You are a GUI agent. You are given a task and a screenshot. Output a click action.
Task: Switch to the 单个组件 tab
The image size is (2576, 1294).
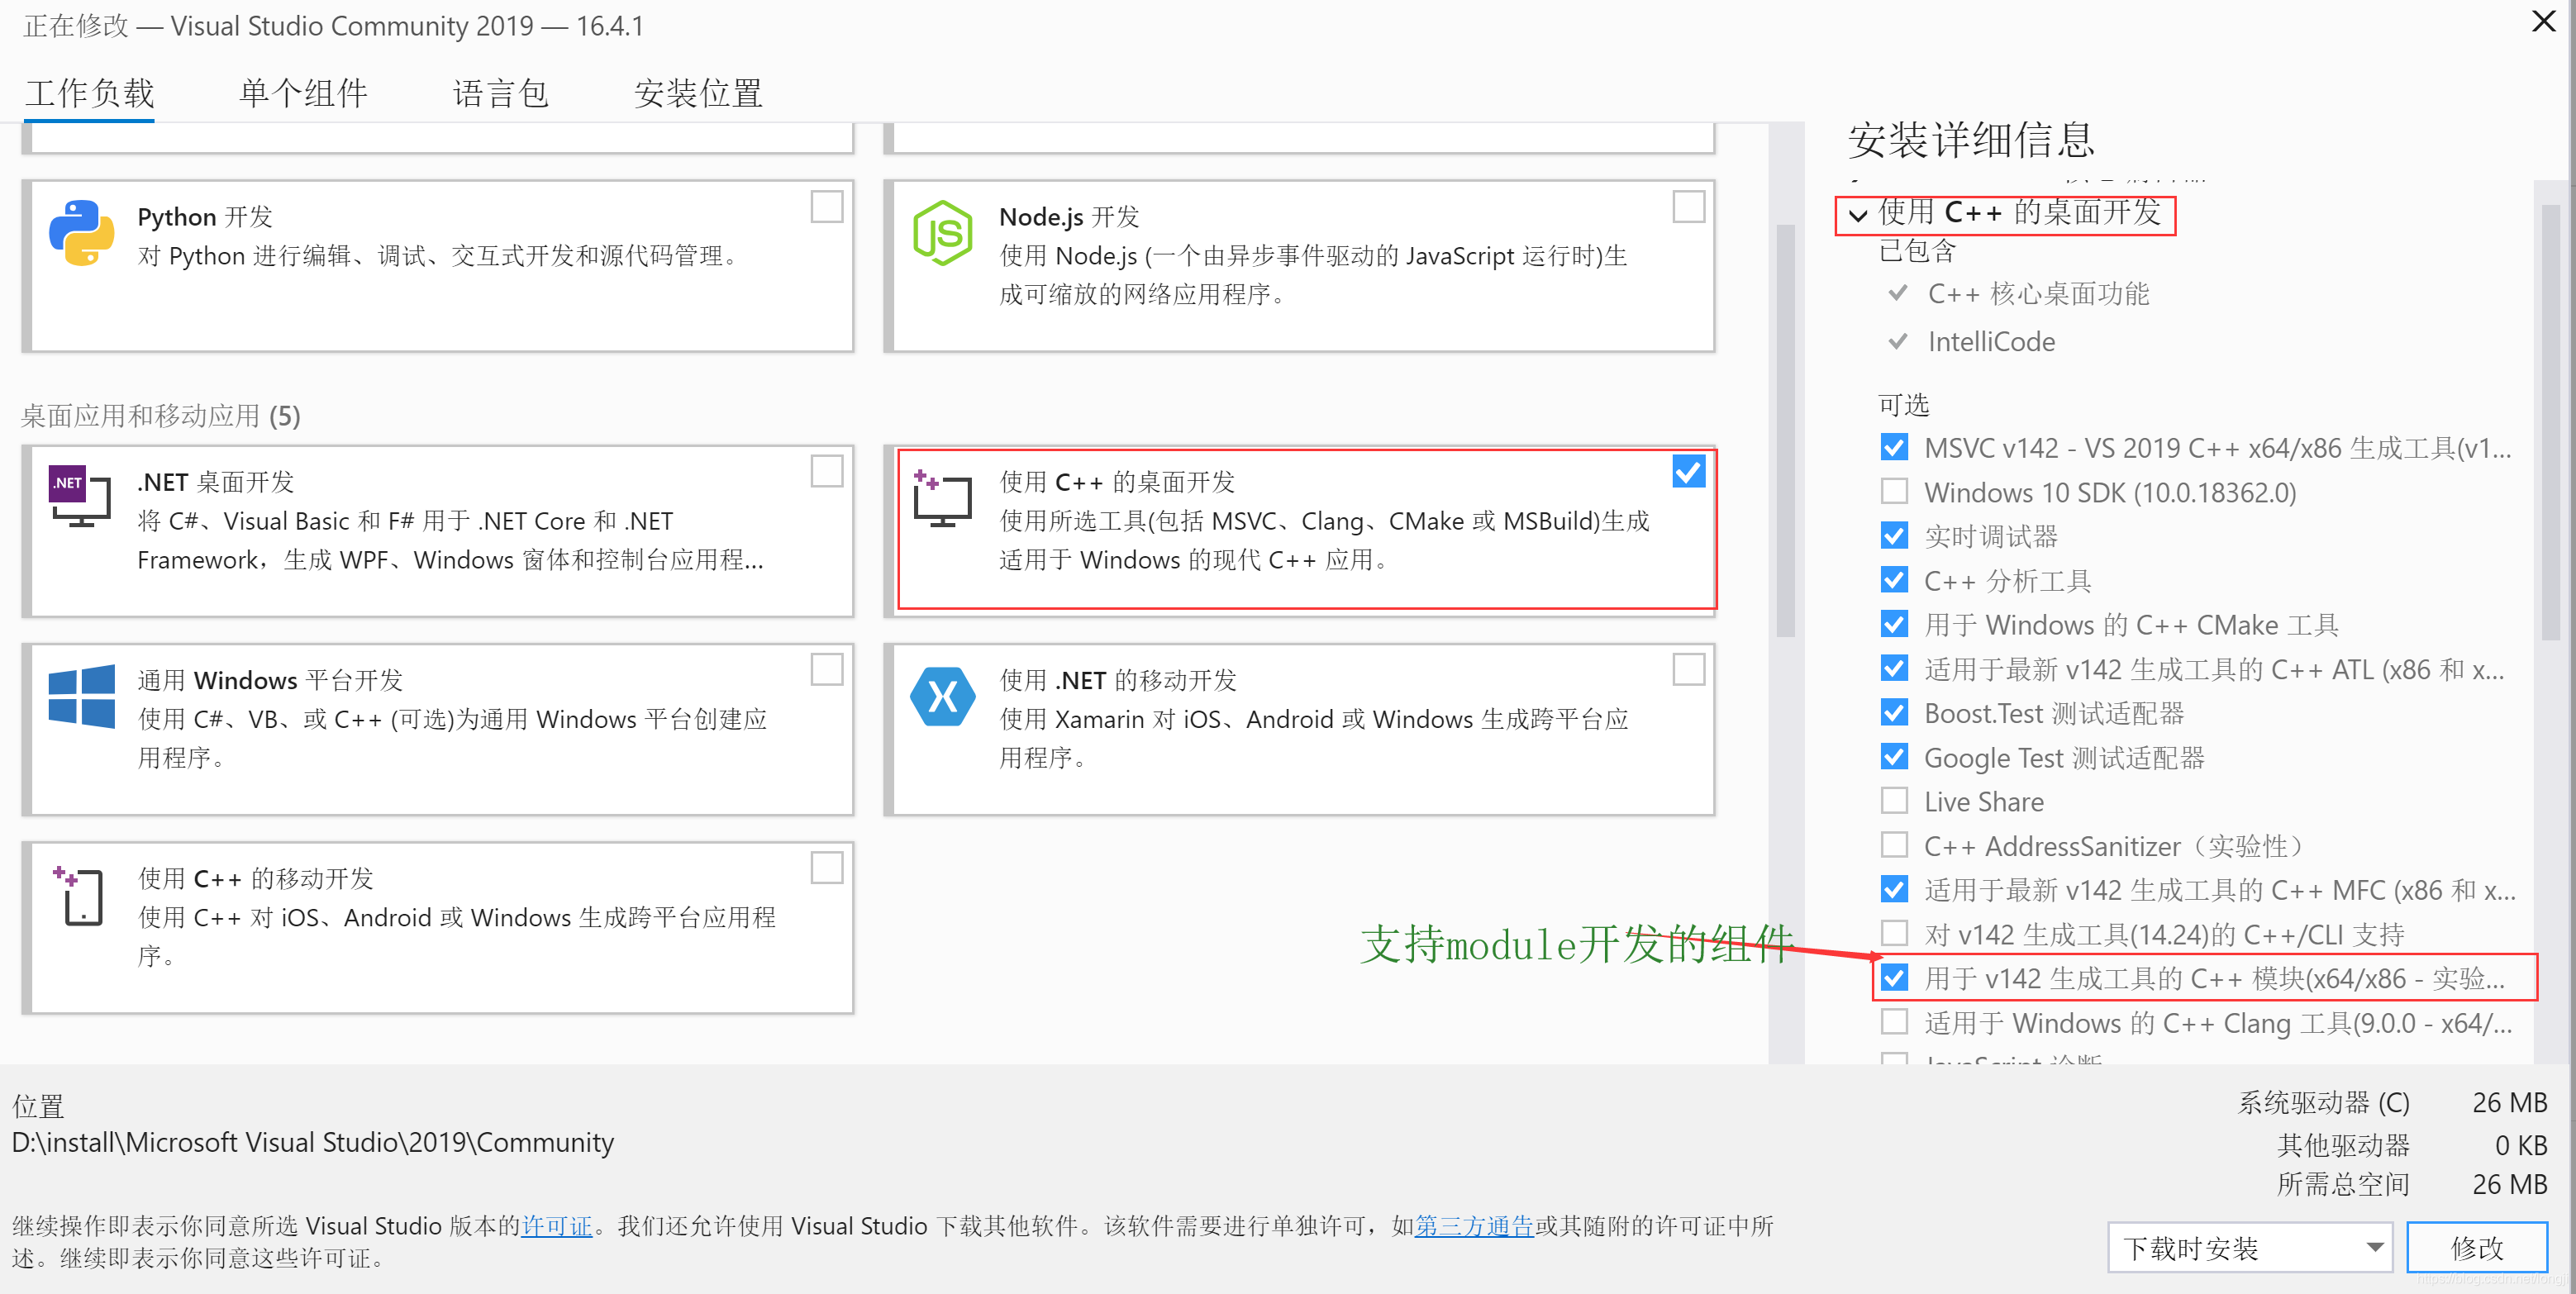coord(303,94)
